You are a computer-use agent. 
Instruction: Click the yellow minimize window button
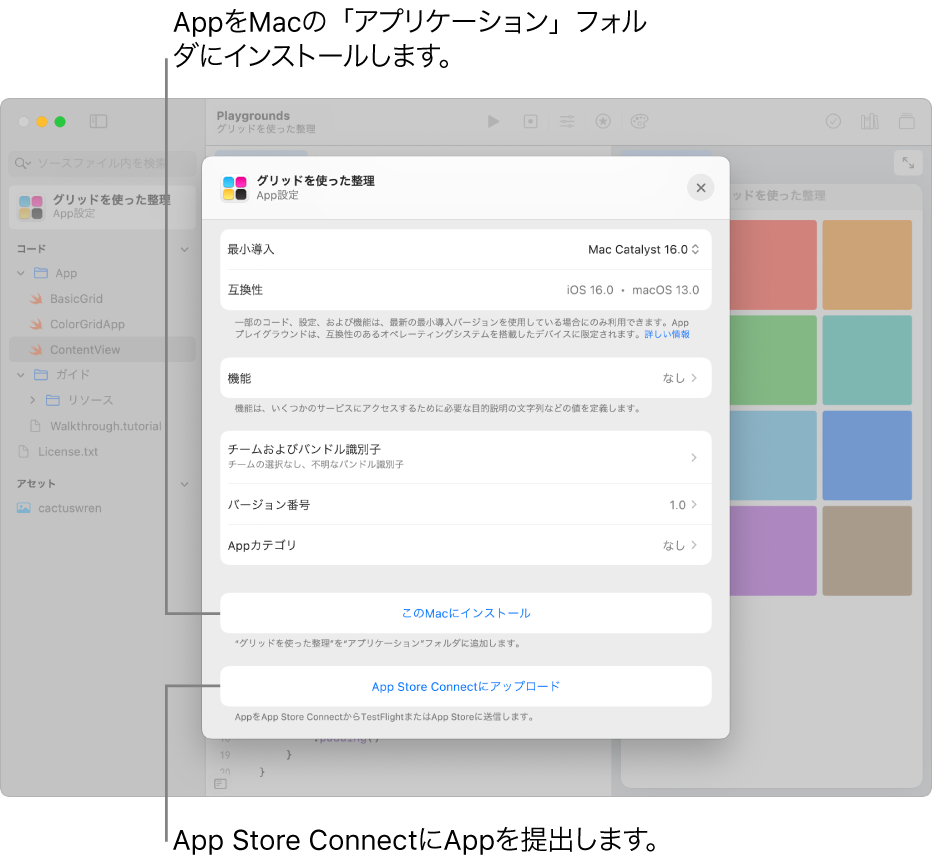coord(42,122)
